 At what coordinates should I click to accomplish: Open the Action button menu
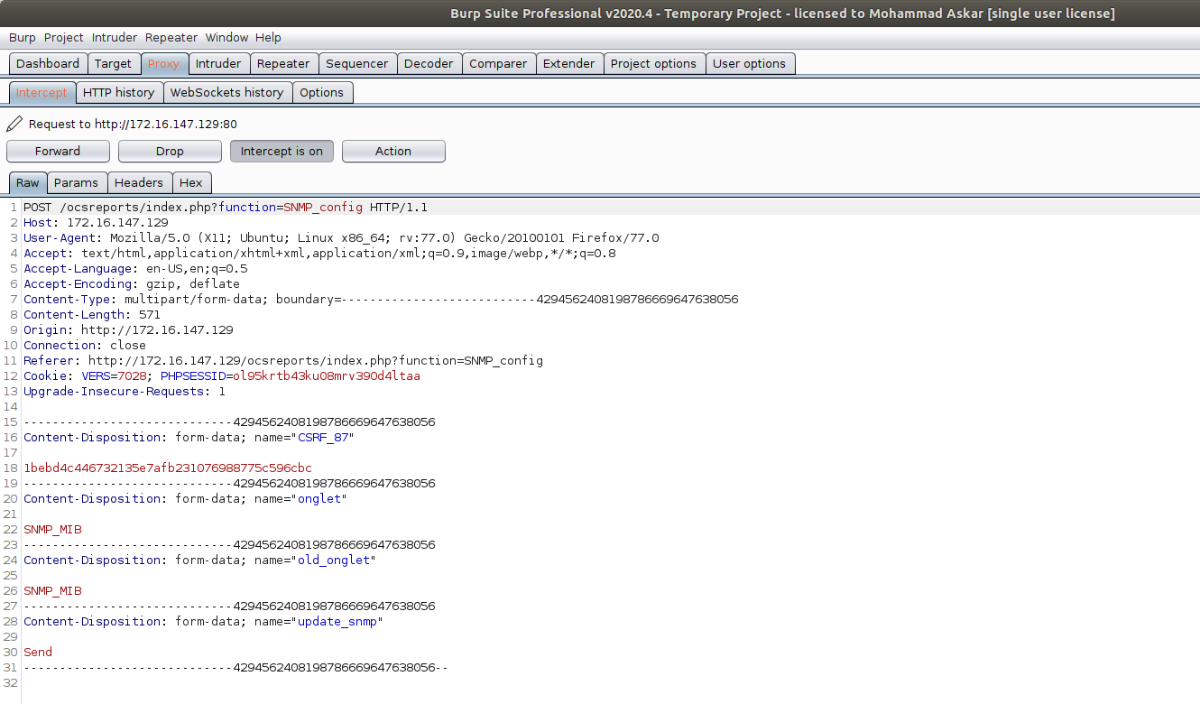(x=394, y=151)
